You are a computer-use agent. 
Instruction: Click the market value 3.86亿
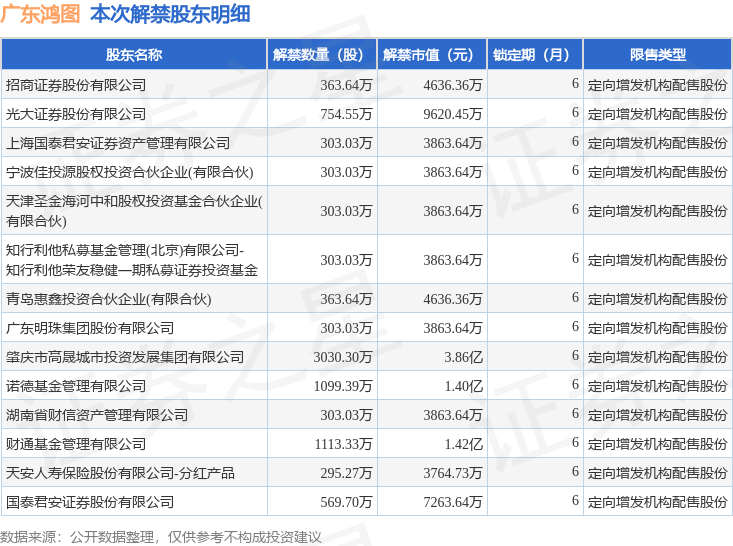[463, 357]
